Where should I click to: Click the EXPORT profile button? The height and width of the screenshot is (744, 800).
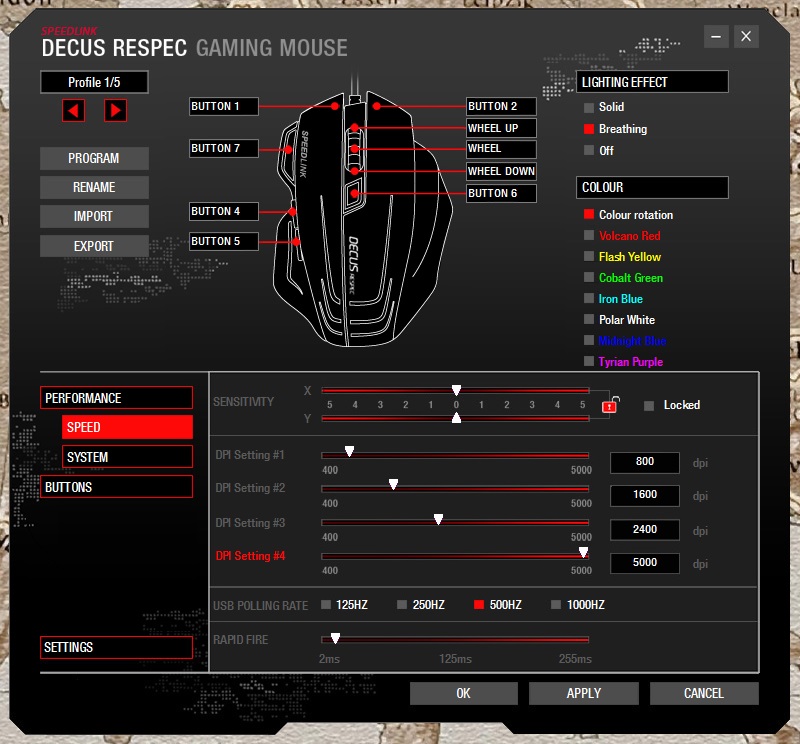94,246
